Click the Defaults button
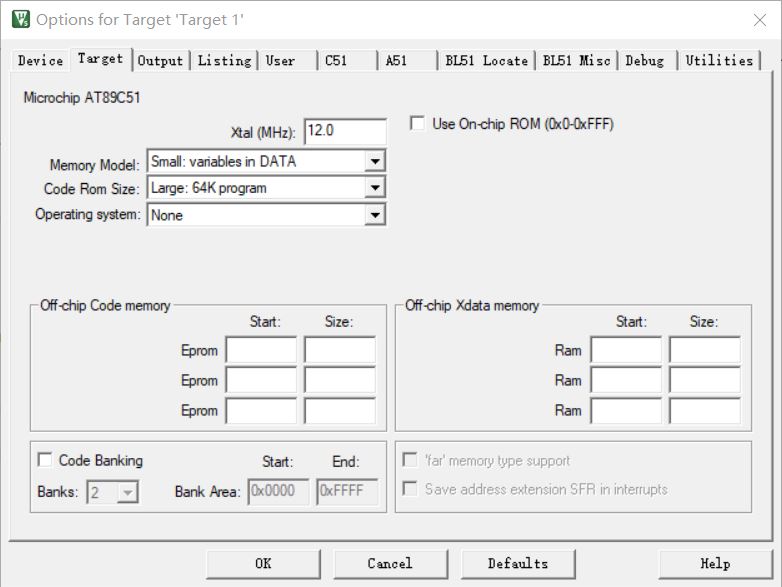The width and height of the screenshot is (782, 587). [518, 564]
